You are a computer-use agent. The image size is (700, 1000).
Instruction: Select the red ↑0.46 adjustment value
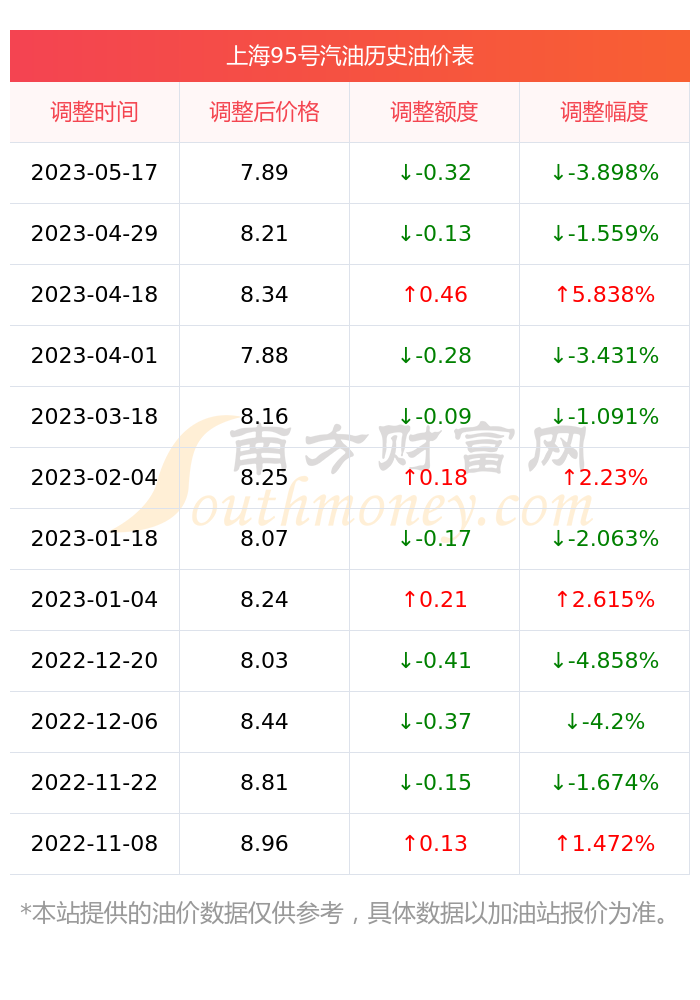[434, 295]
